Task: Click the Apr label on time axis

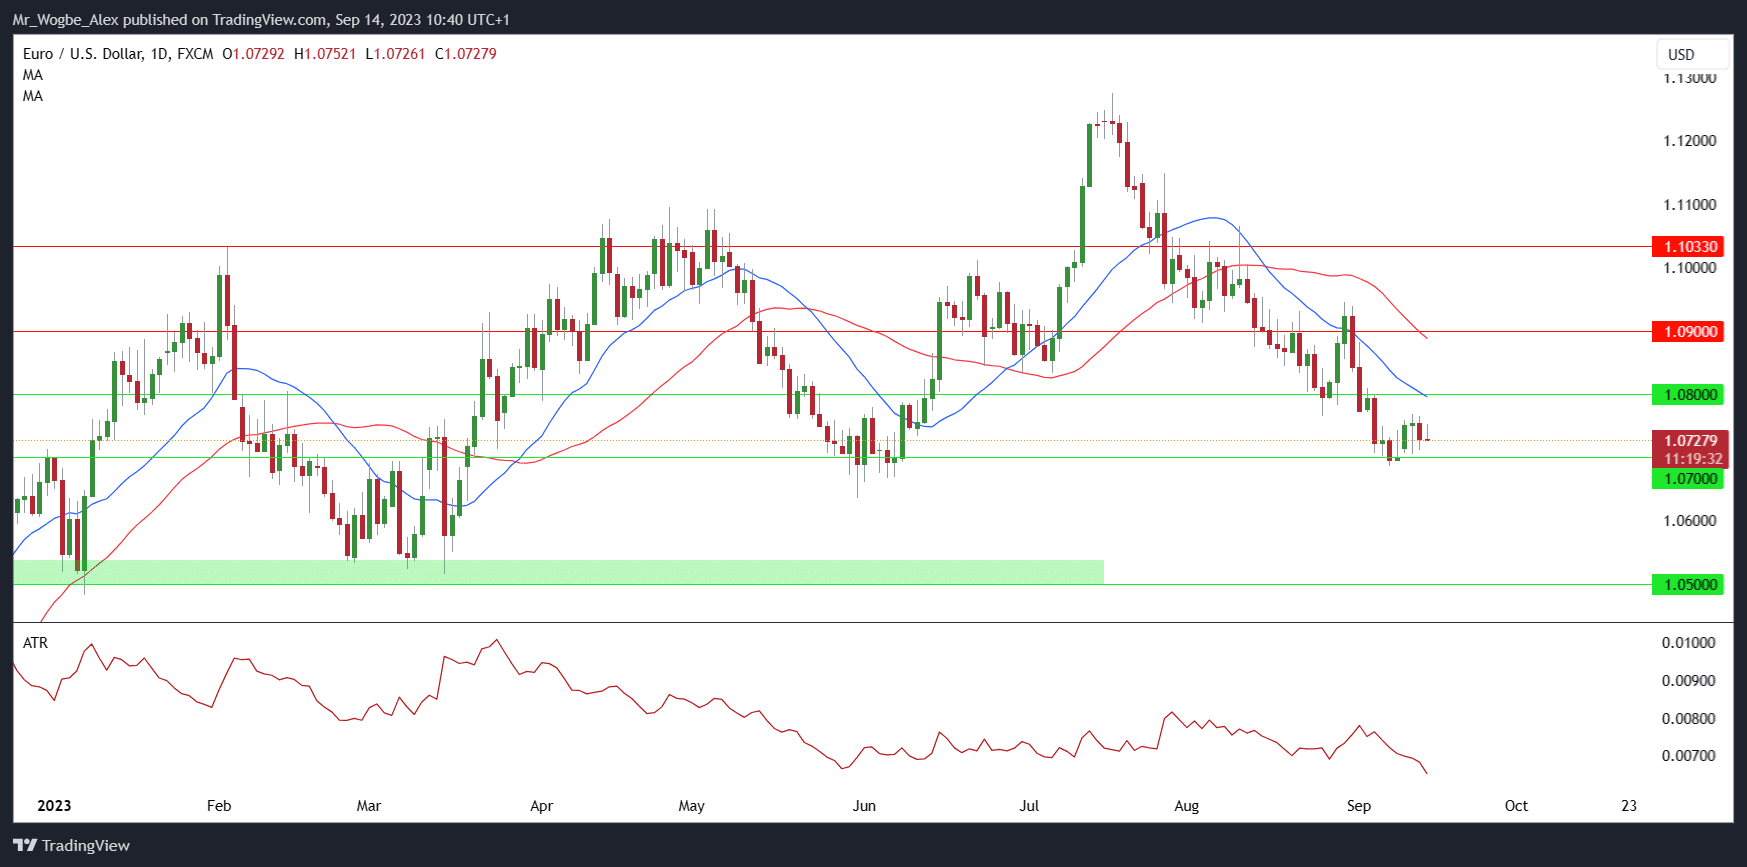Action: pyautogui.click(x=541, y=806)
